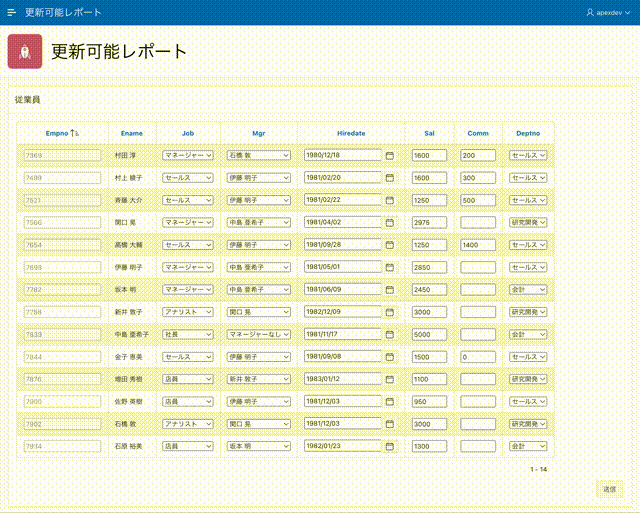The width and height of the screenshot is (640, 513).
Task: Open calendar picker for hiredate 1981/06/09
Action: click(x=390, y=290)
